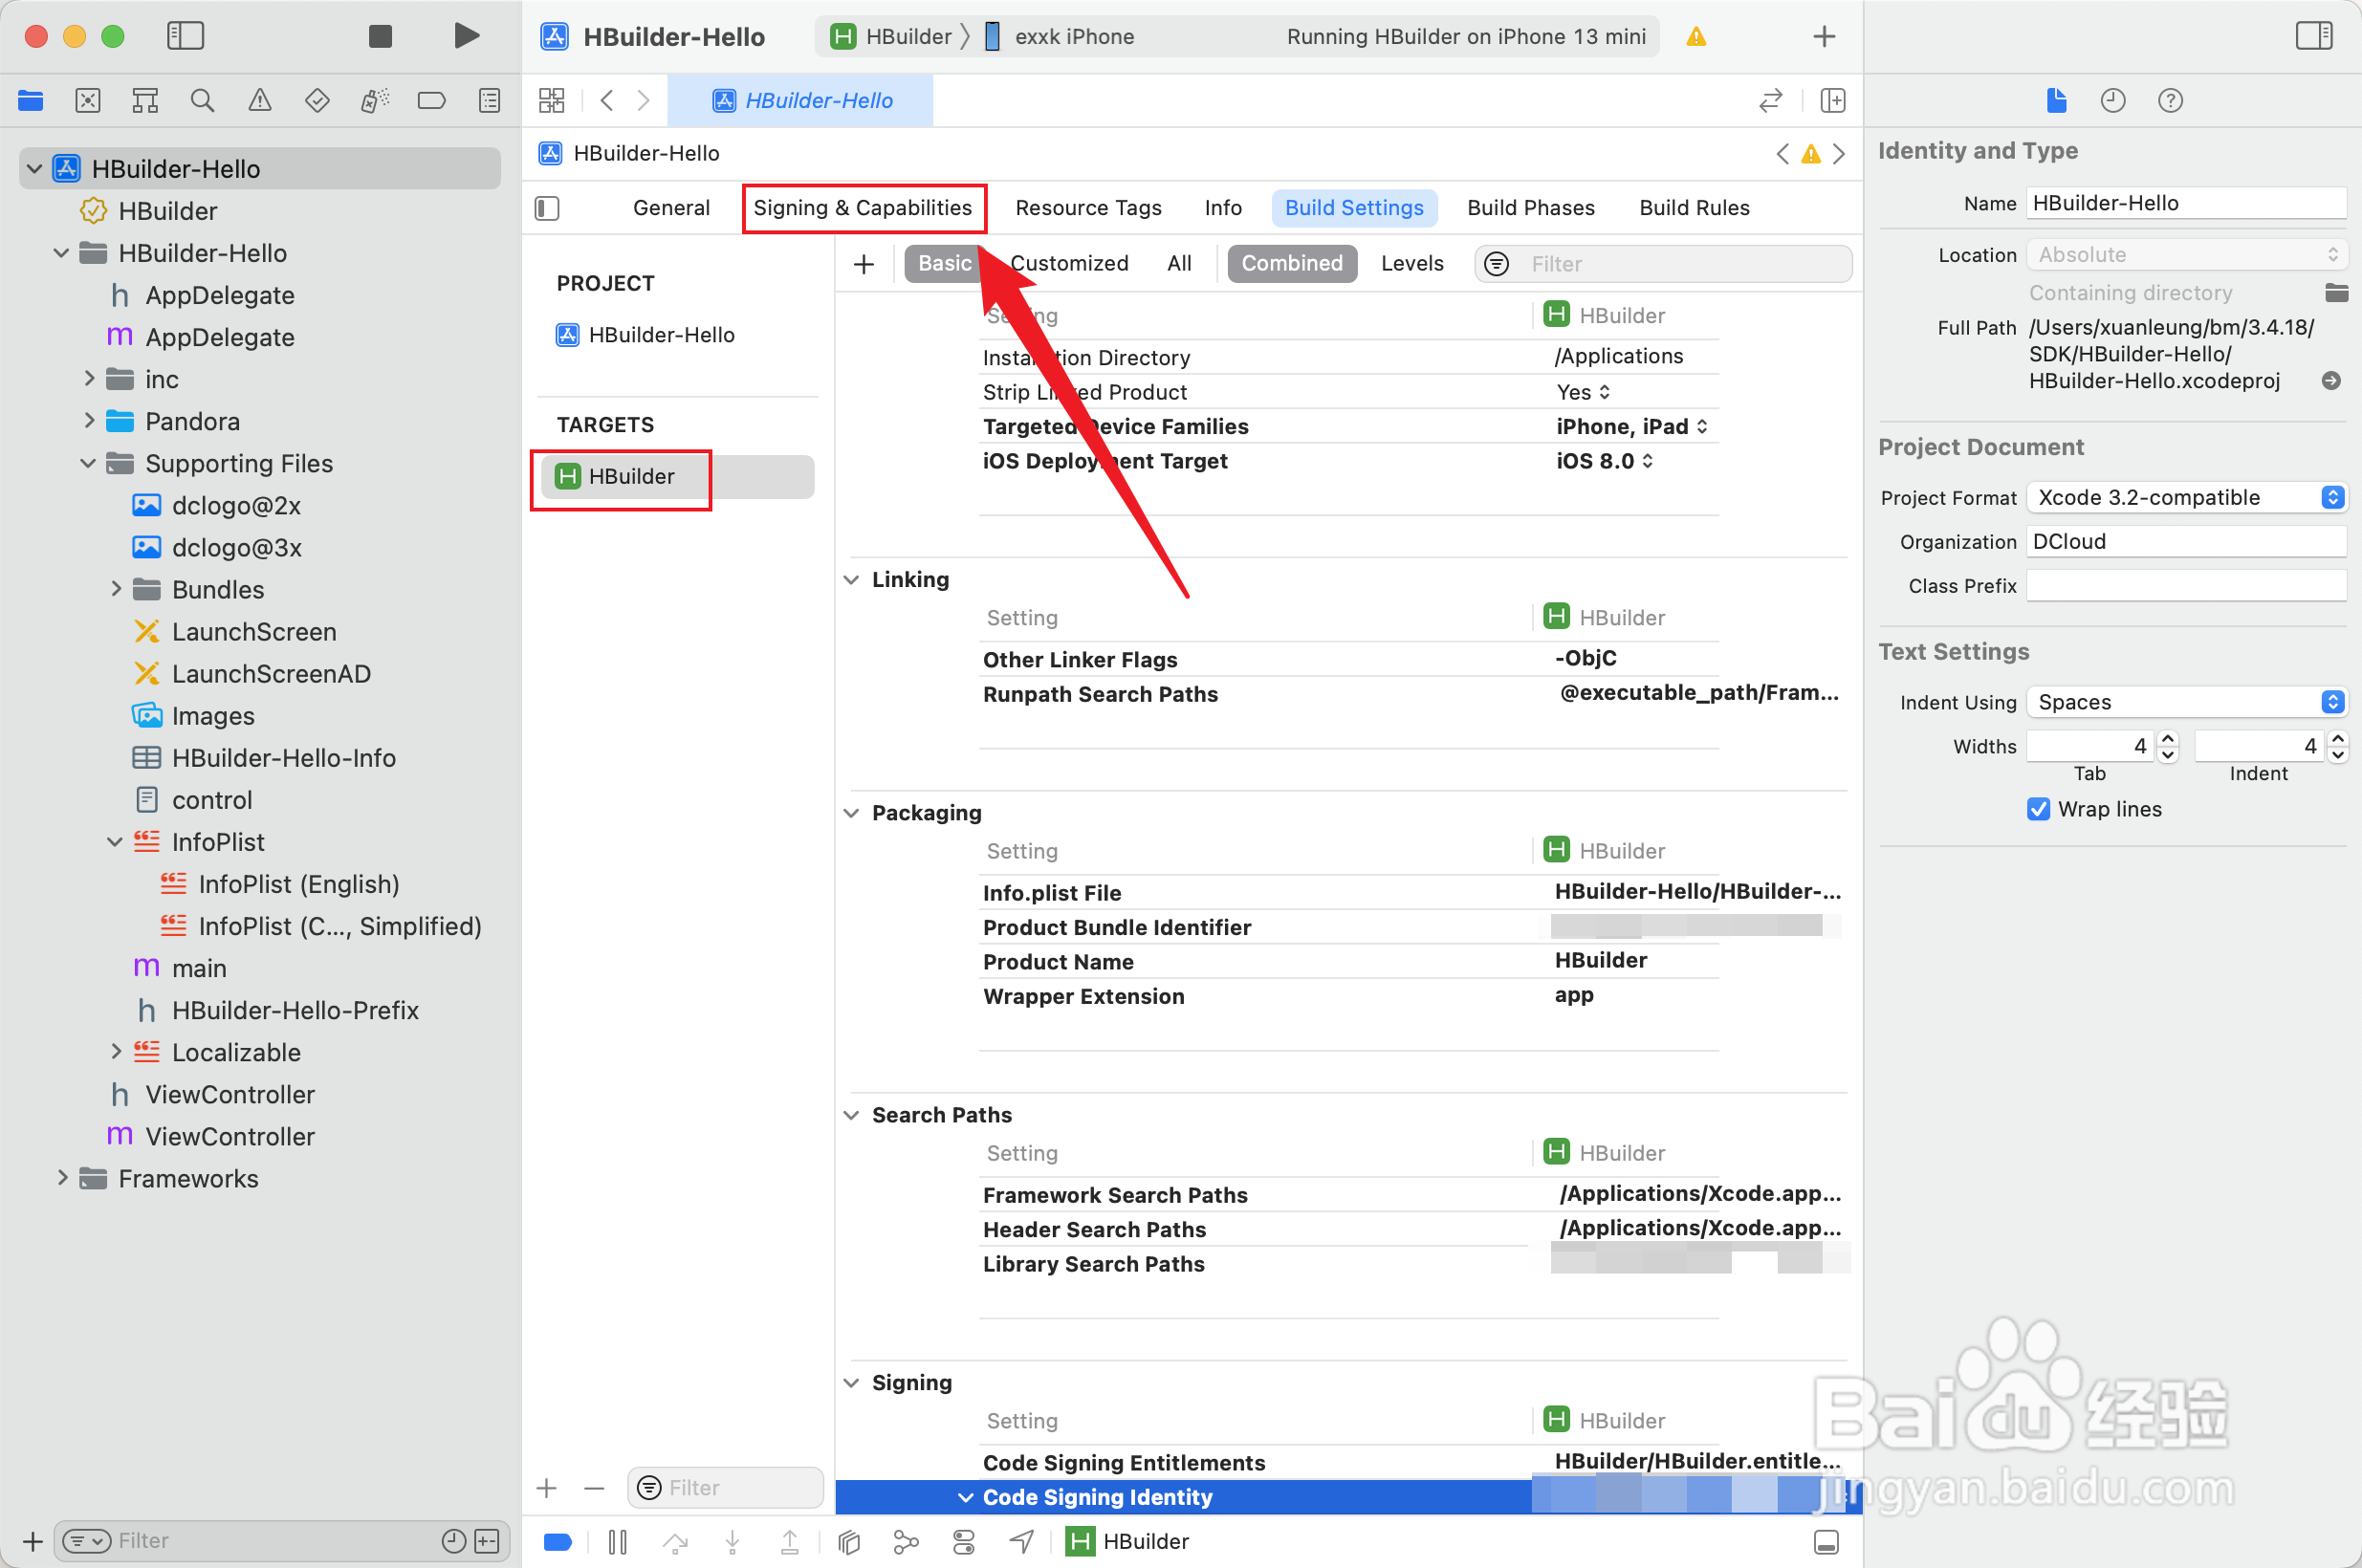Click the Debug Memory Graph icon
Viewport: 2362px width, 1568px height.
click(x=906, y=1542)
